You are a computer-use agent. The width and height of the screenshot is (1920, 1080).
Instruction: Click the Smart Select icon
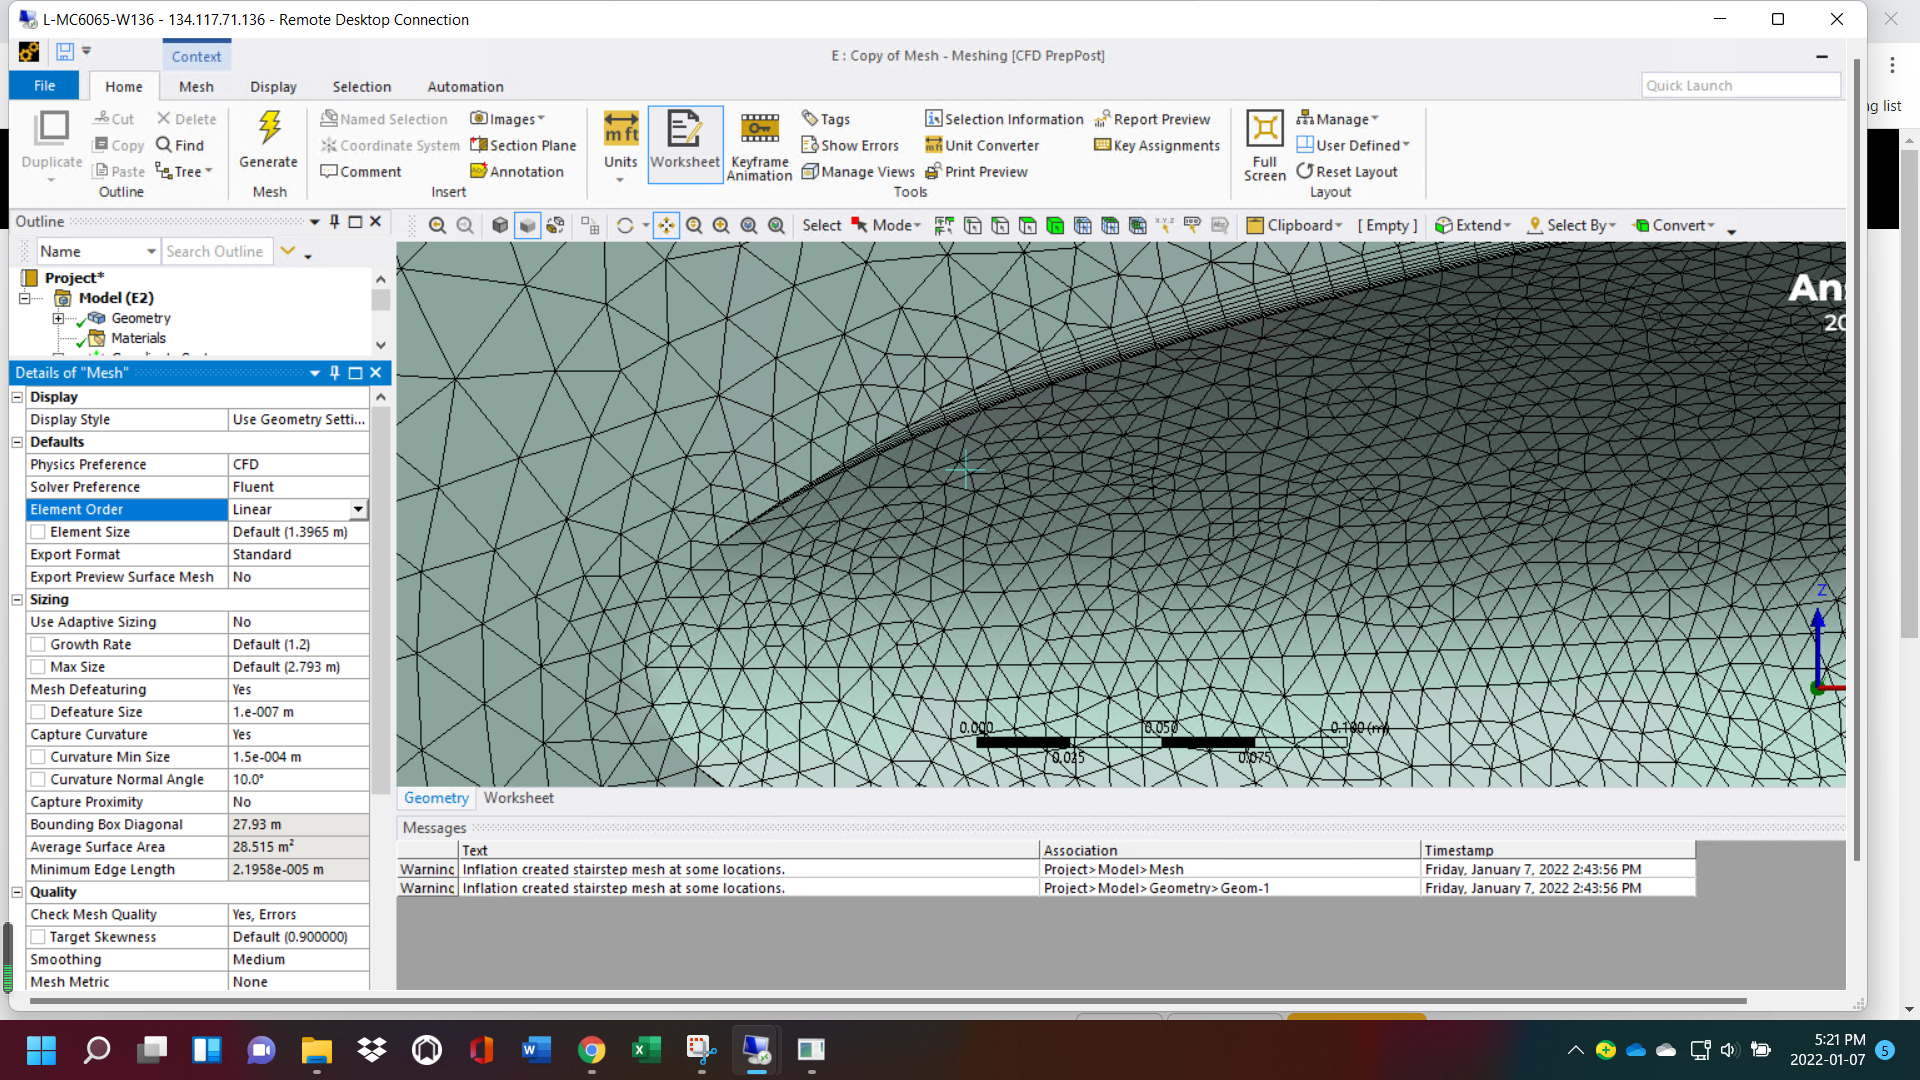pos(944,226)
